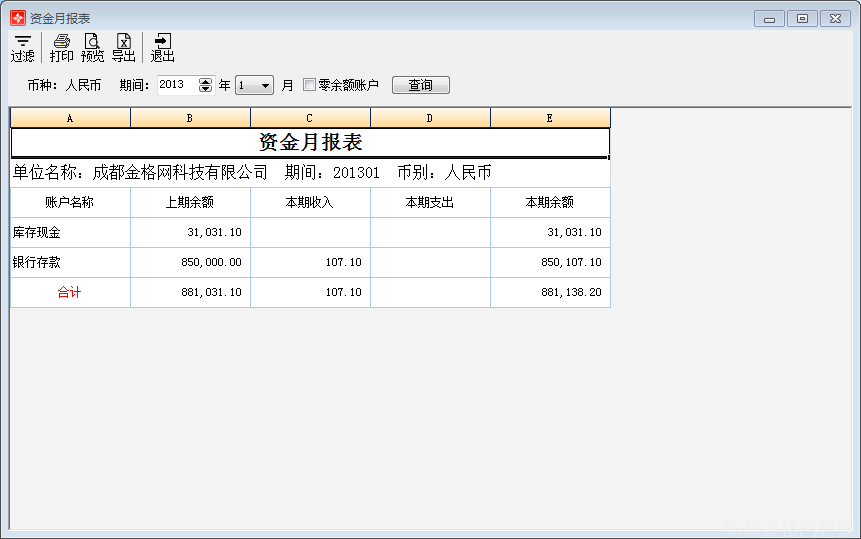Click the 本期余额 header cell
This screenshot has width=861, height=539.
click(550, 202)
